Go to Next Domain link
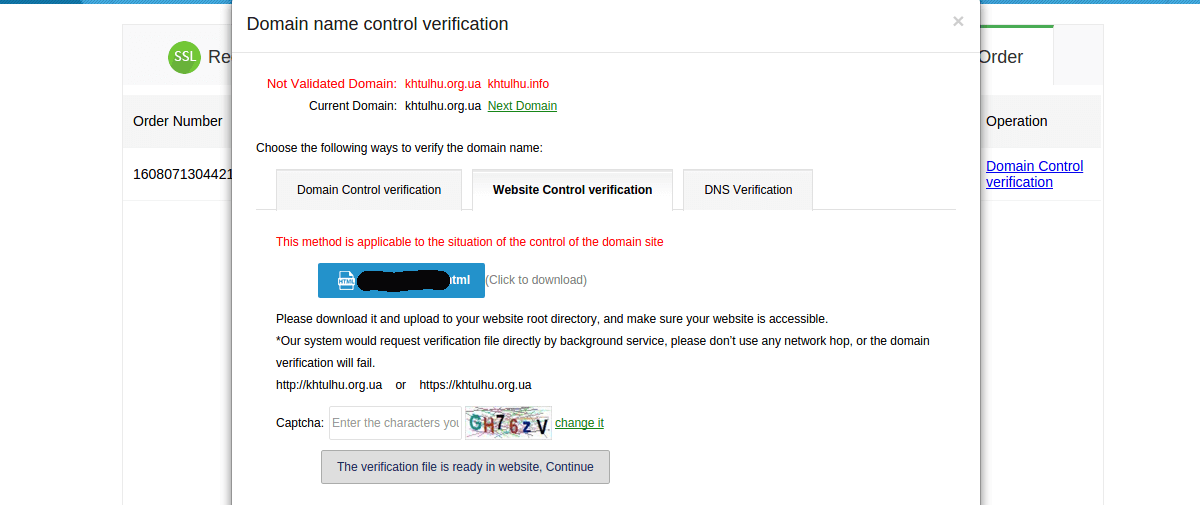 click(x=522, y=106)
